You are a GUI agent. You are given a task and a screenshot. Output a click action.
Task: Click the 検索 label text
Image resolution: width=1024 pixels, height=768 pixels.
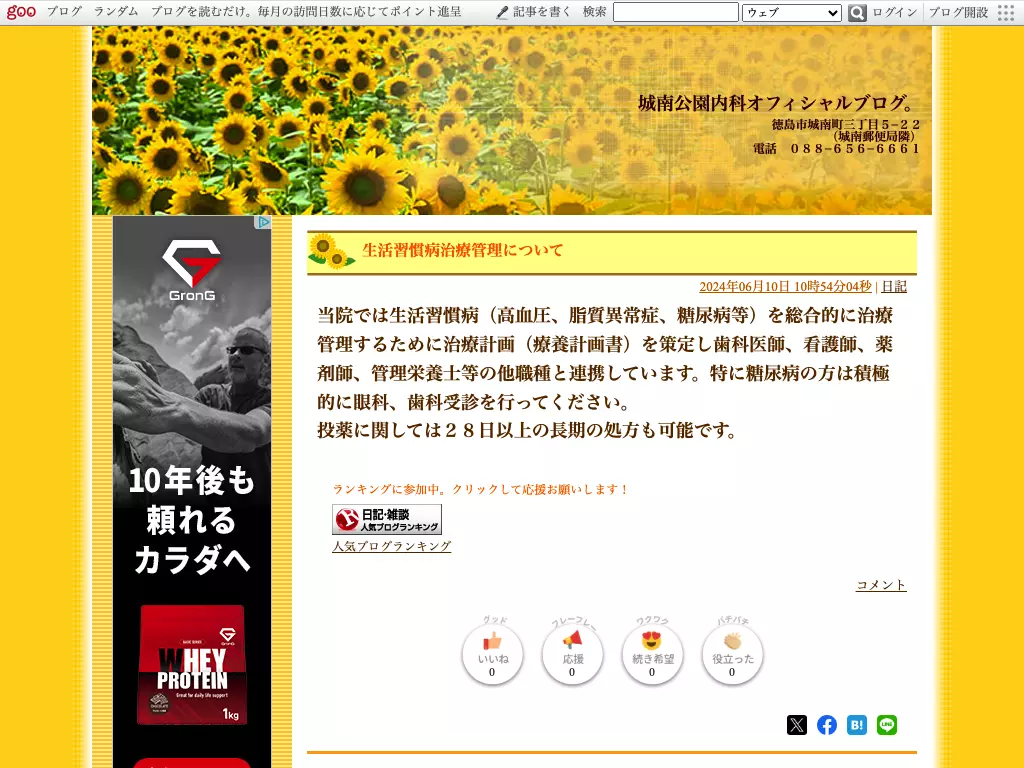(x=594, y=12)
